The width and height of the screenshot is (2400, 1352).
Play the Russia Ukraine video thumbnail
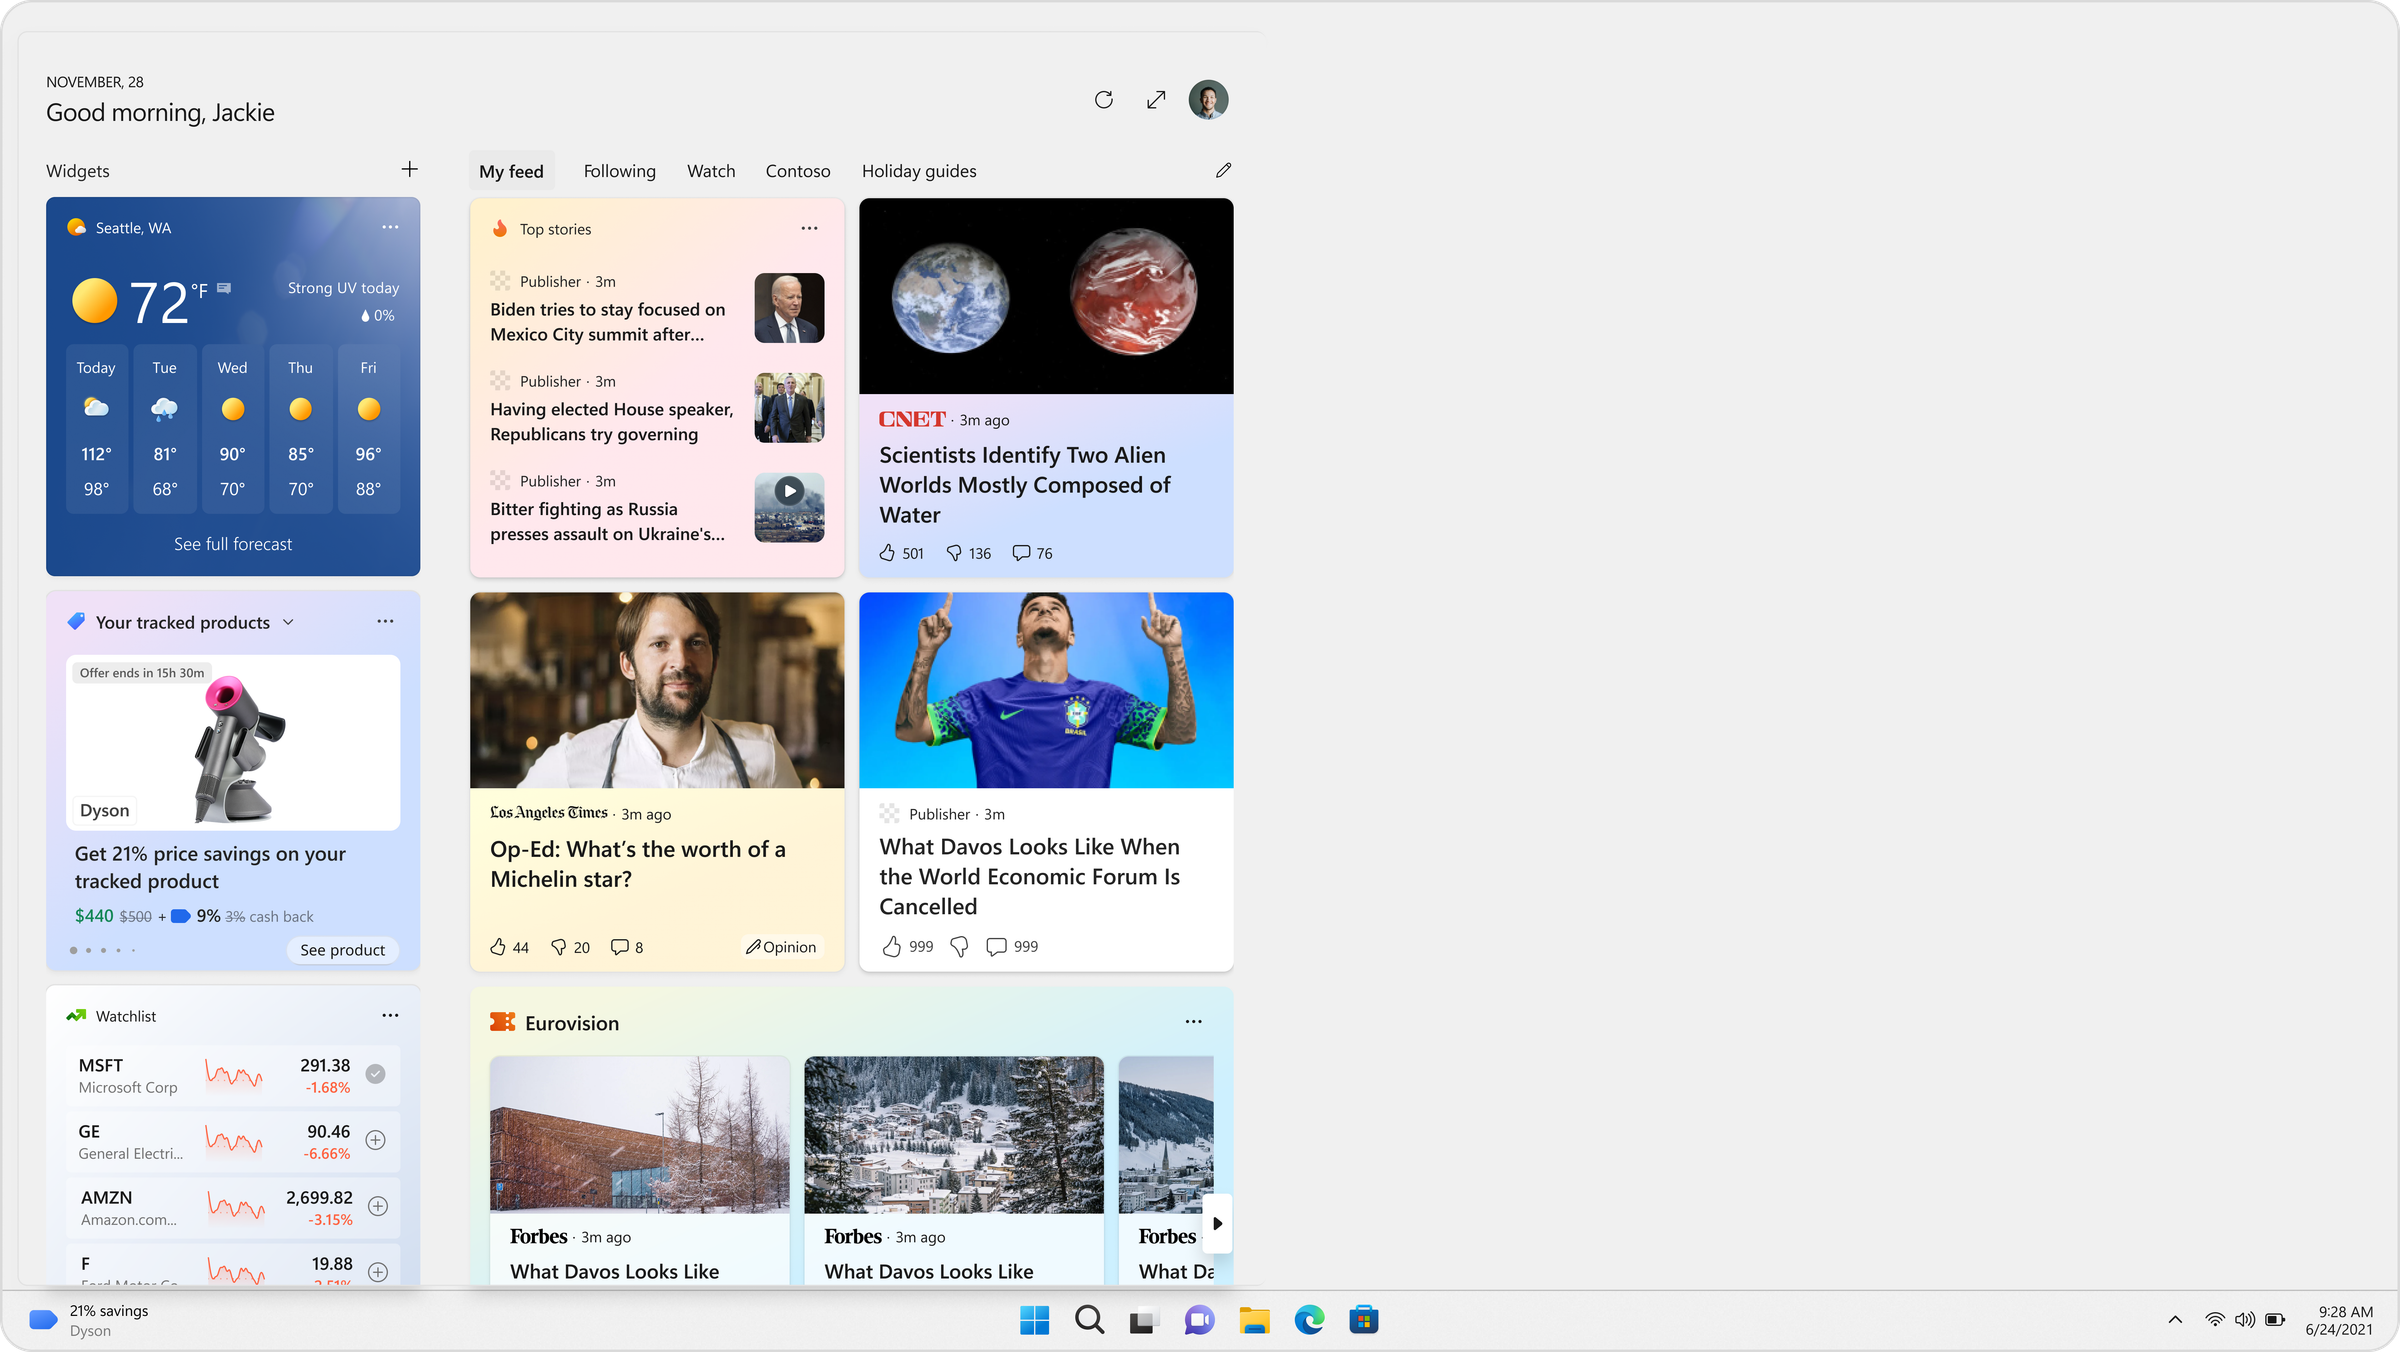789,491
